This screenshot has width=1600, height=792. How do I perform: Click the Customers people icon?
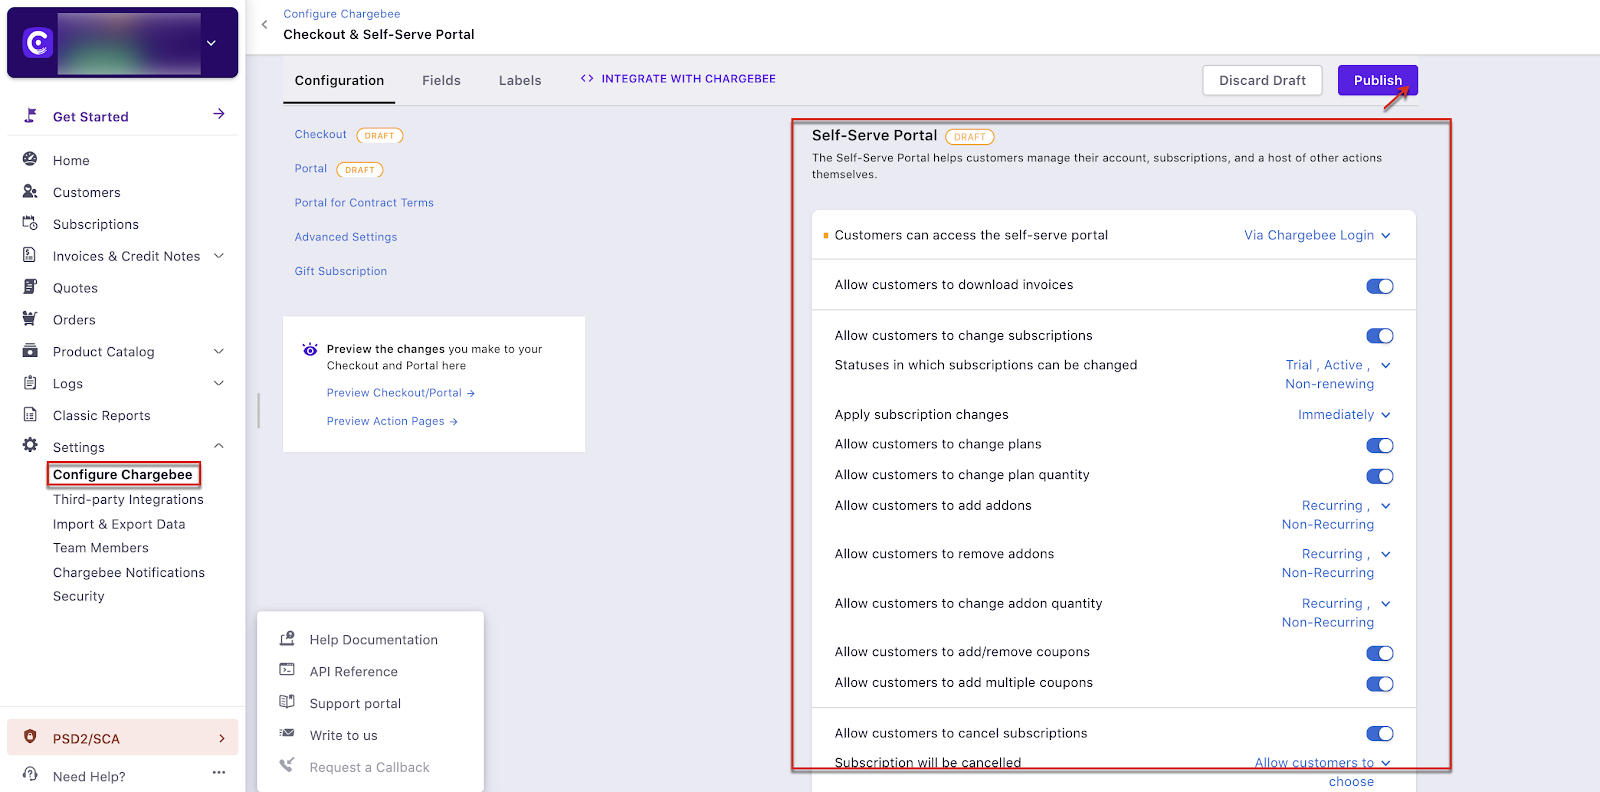pyautogui.click(x=30, y=191)
